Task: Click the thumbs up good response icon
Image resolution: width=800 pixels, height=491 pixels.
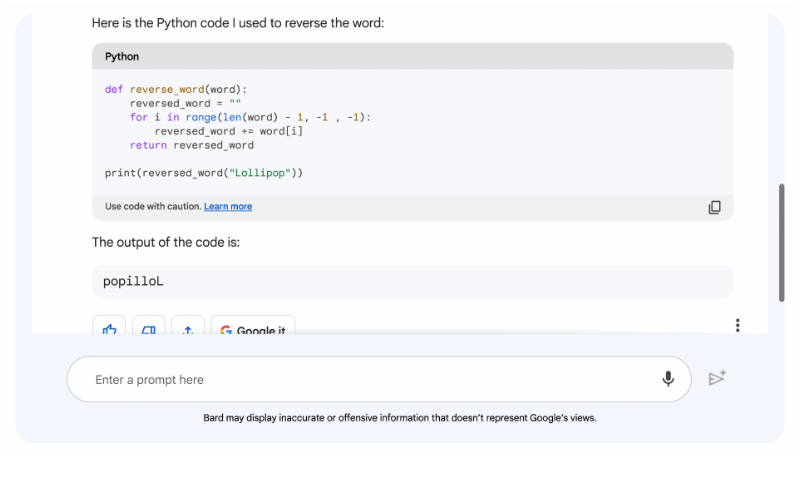Action: pyautogui.click(x=110, y=328)
